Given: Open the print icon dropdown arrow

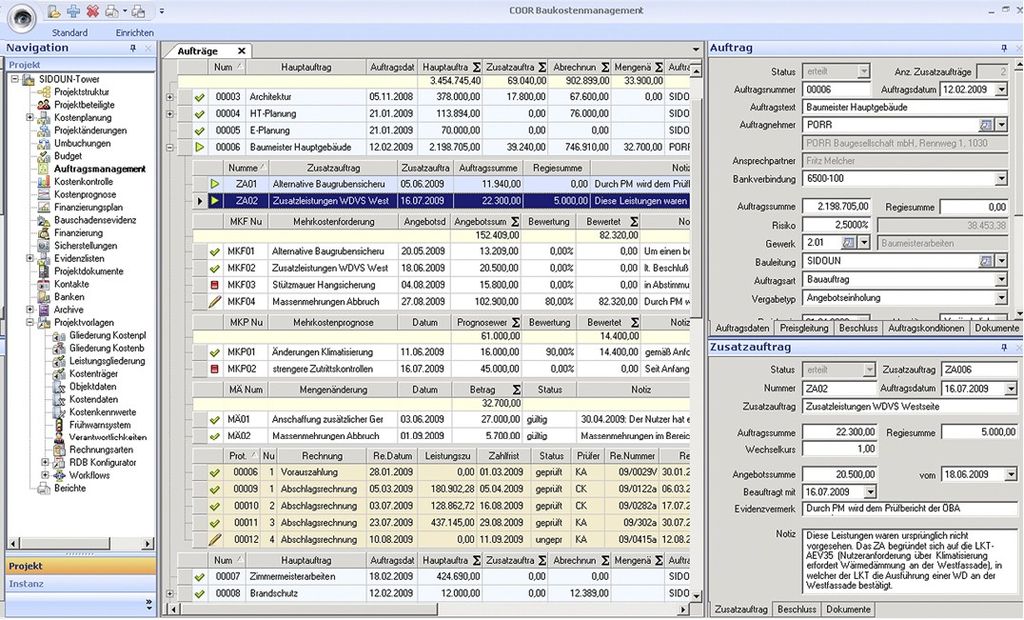Looking at the screenshot, I should point(124,11).
